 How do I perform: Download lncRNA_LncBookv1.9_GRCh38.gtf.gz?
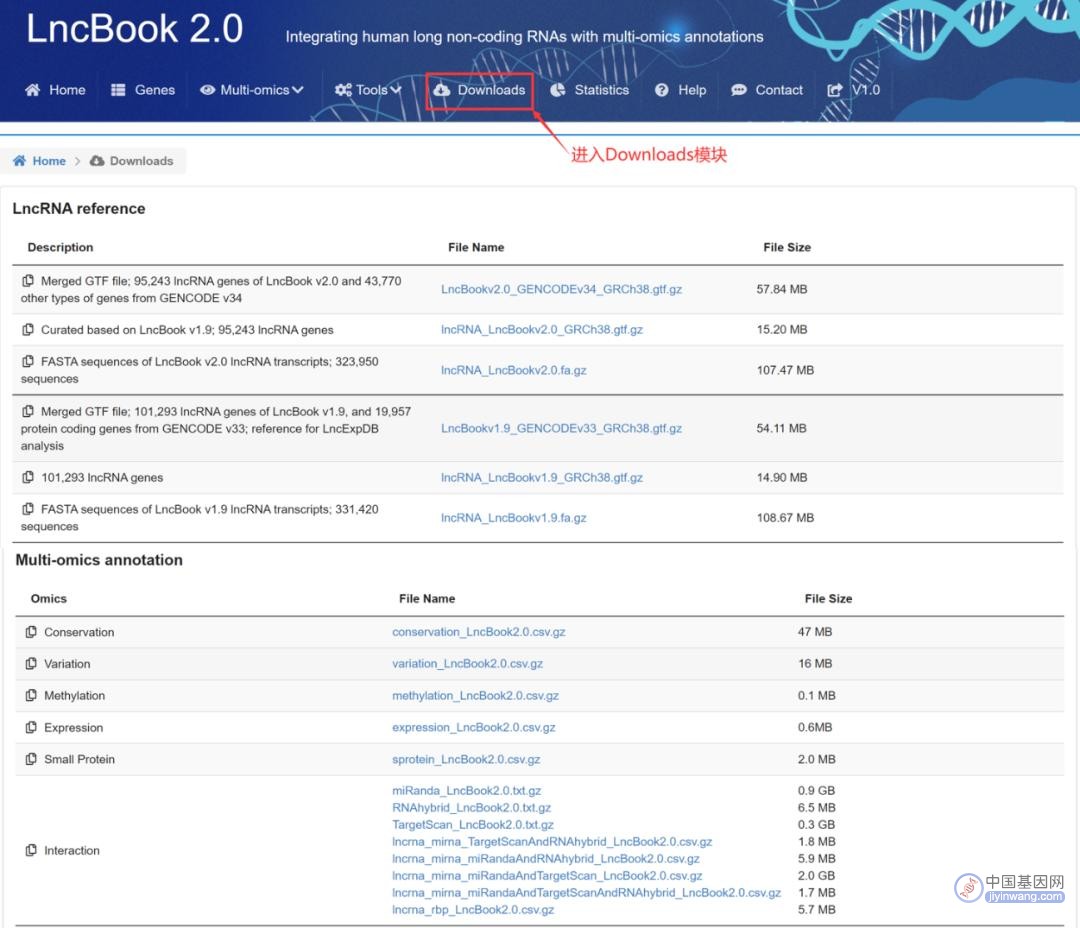[542, 477]
